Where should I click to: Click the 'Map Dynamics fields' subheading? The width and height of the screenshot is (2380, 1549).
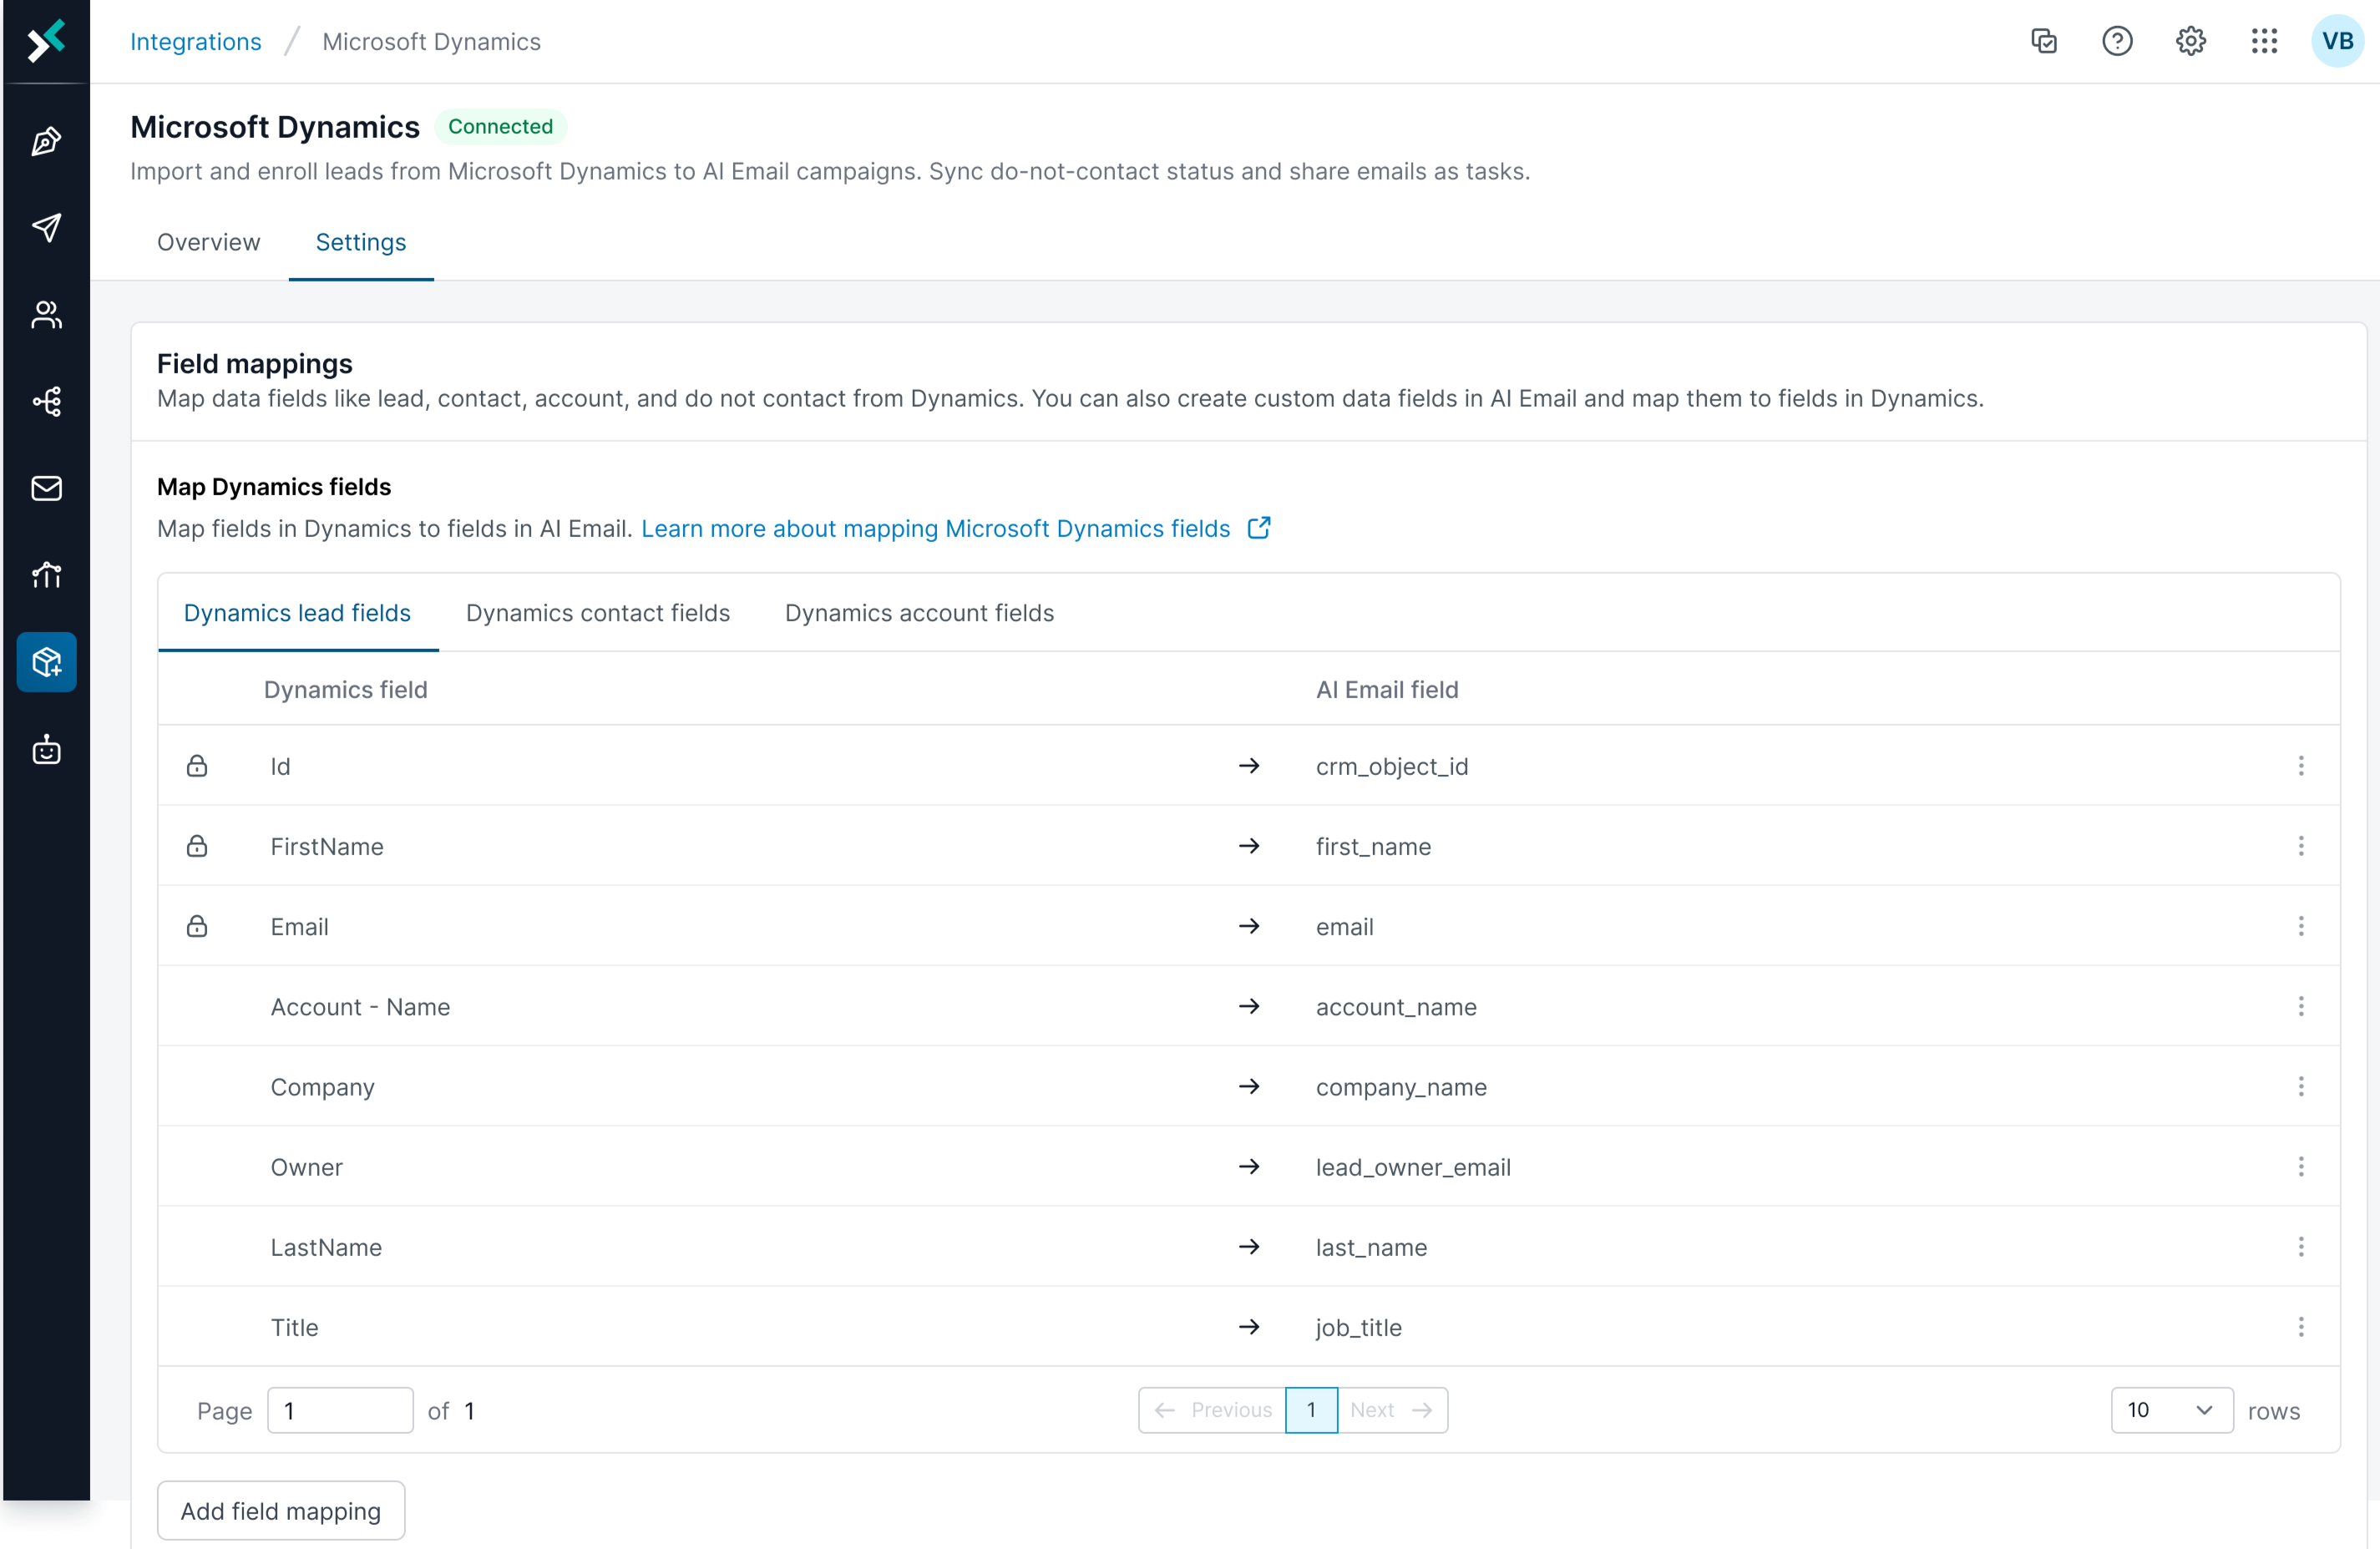(x=274, y=487)
